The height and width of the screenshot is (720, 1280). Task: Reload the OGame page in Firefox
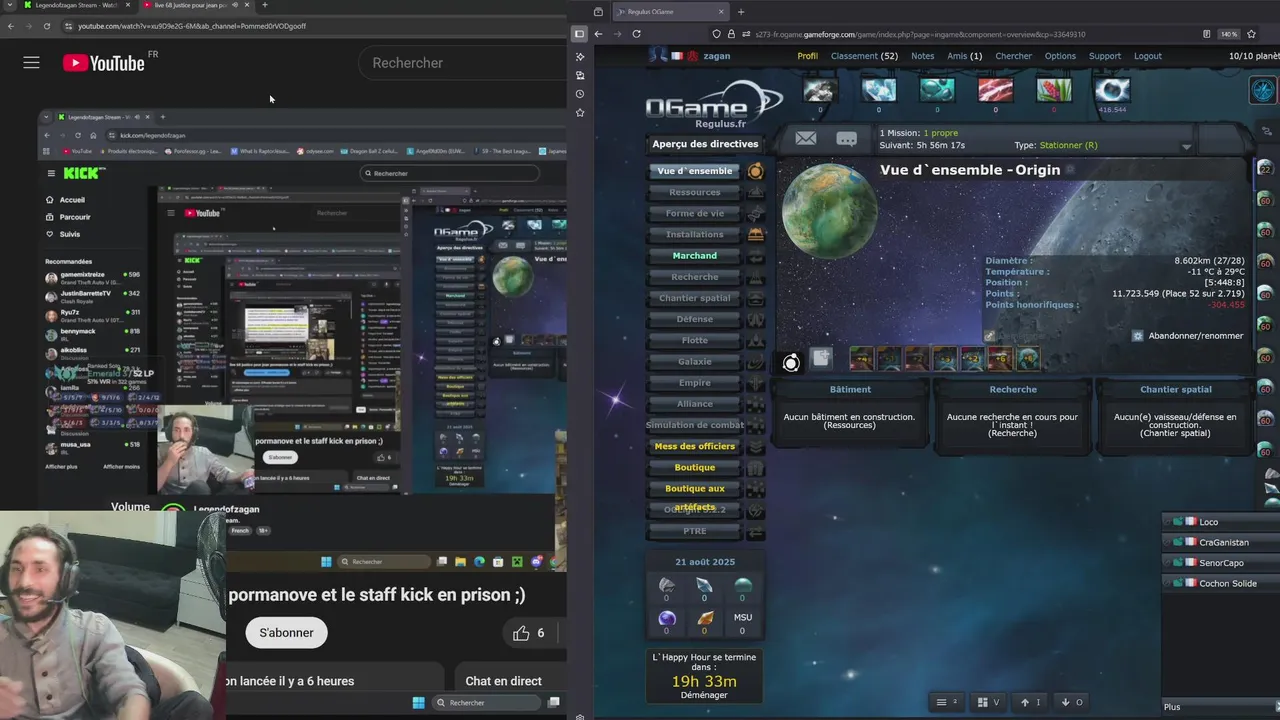pos(636,34)
